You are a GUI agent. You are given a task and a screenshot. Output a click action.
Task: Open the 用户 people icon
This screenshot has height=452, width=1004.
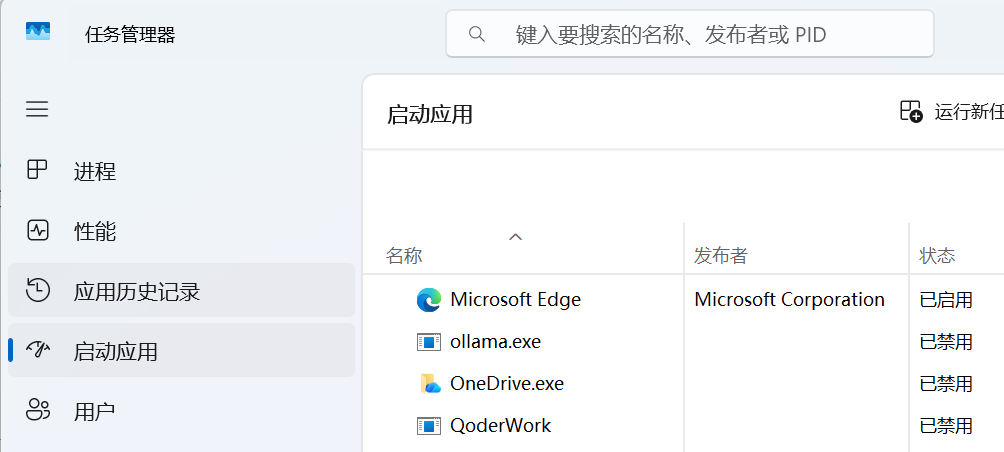37,410
